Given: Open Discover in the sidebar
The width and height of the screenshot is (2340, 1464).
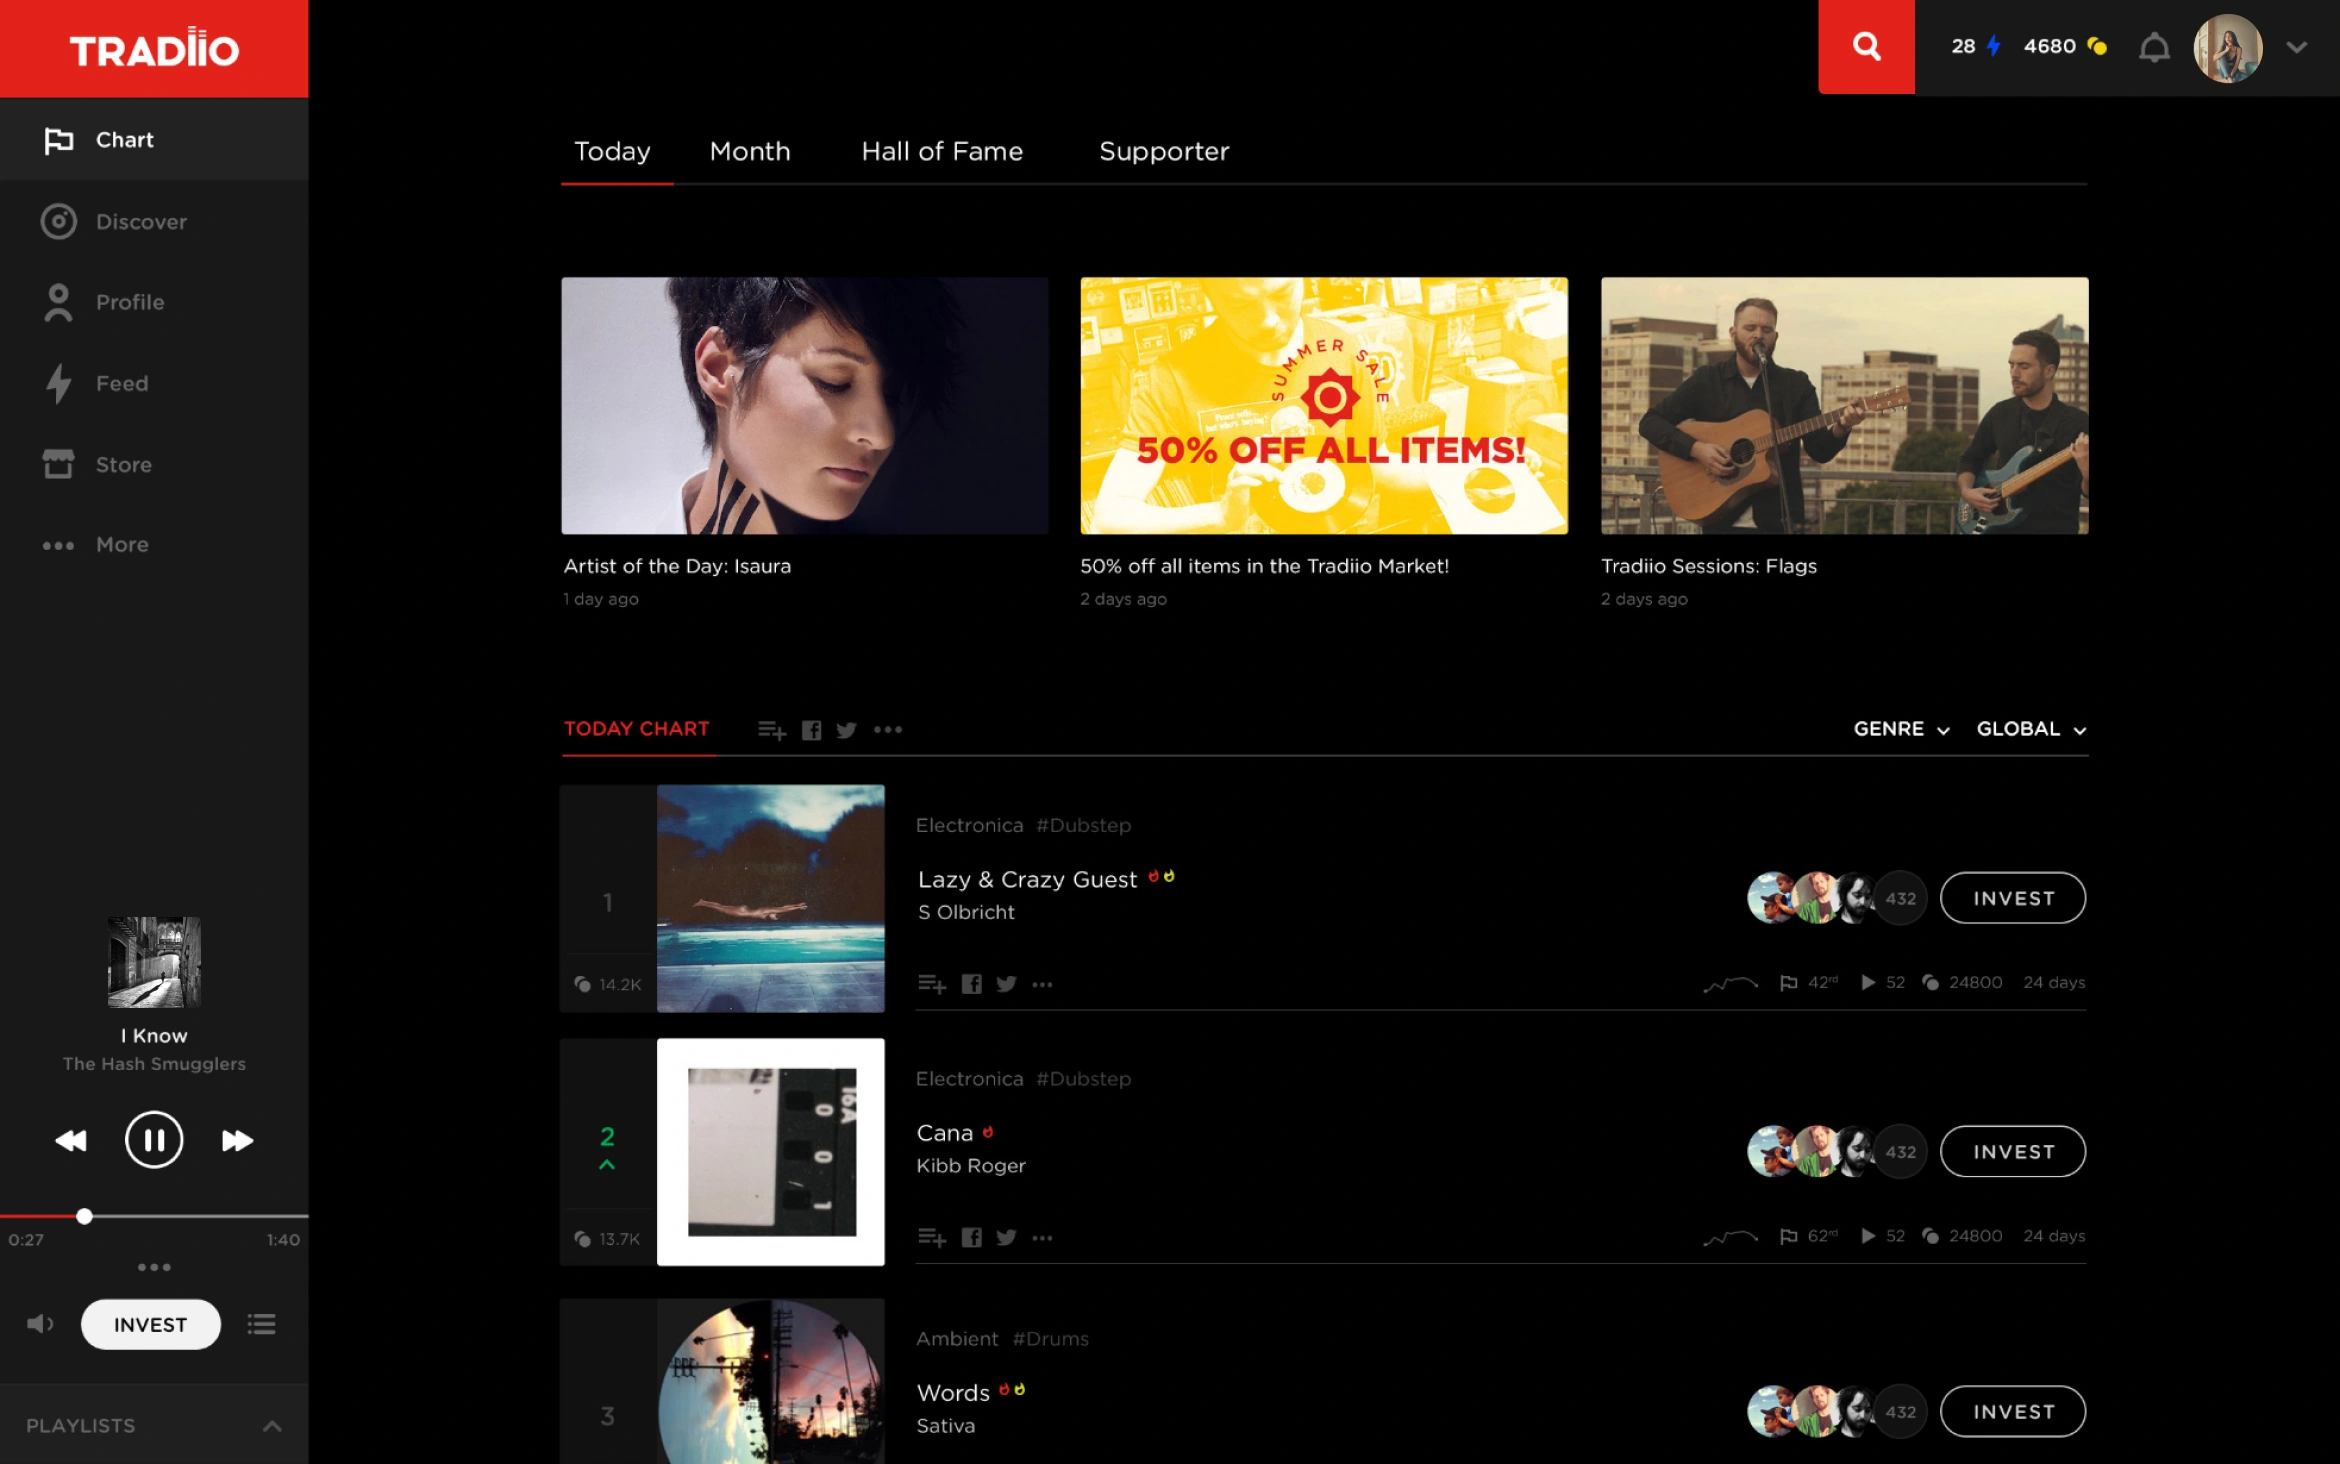Looking at the screenshot, I should pyautogui.click(x=140, y=221).
